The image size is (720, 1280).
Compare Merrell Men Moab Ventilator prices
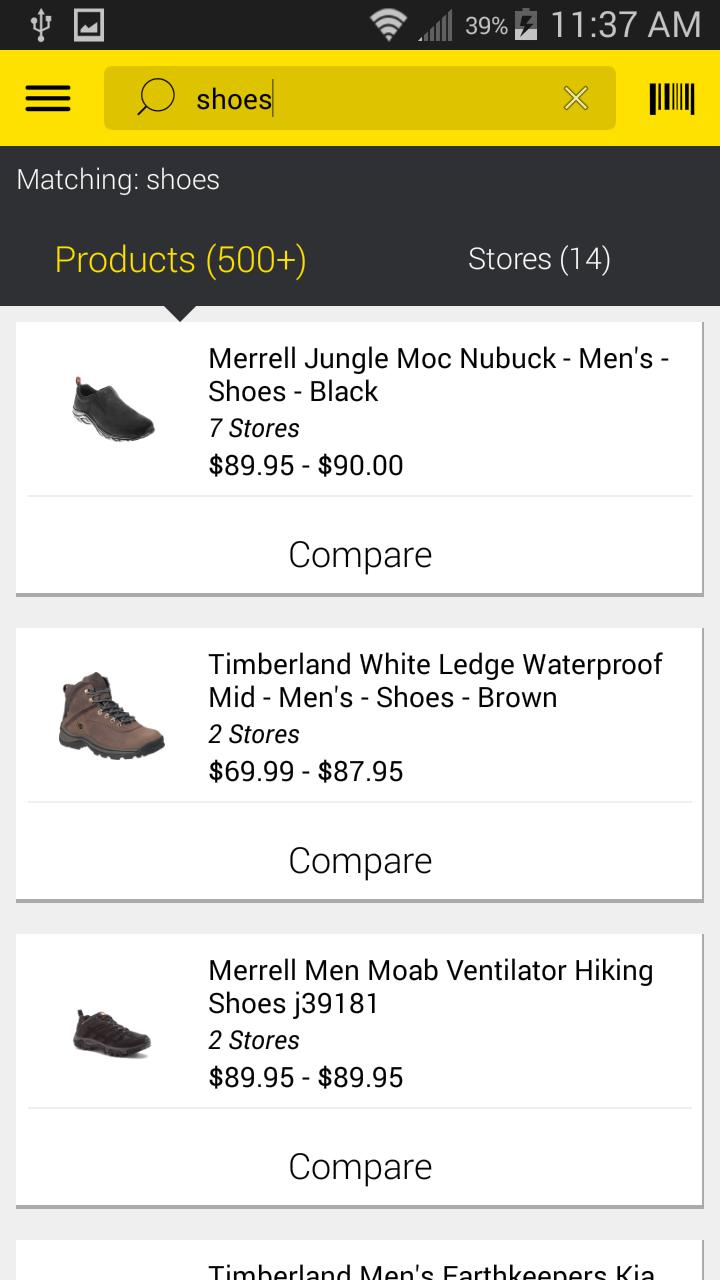tap(360, 1167)
